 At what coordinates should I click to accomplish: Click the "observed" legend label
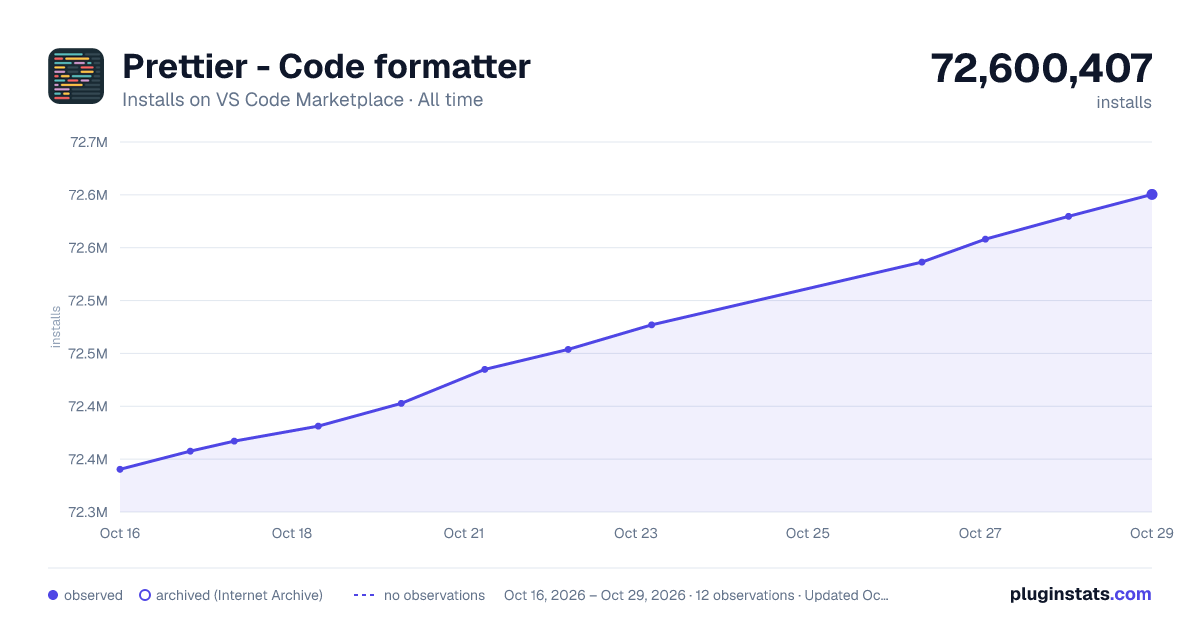pyautogui.click(x=93, y=595)
